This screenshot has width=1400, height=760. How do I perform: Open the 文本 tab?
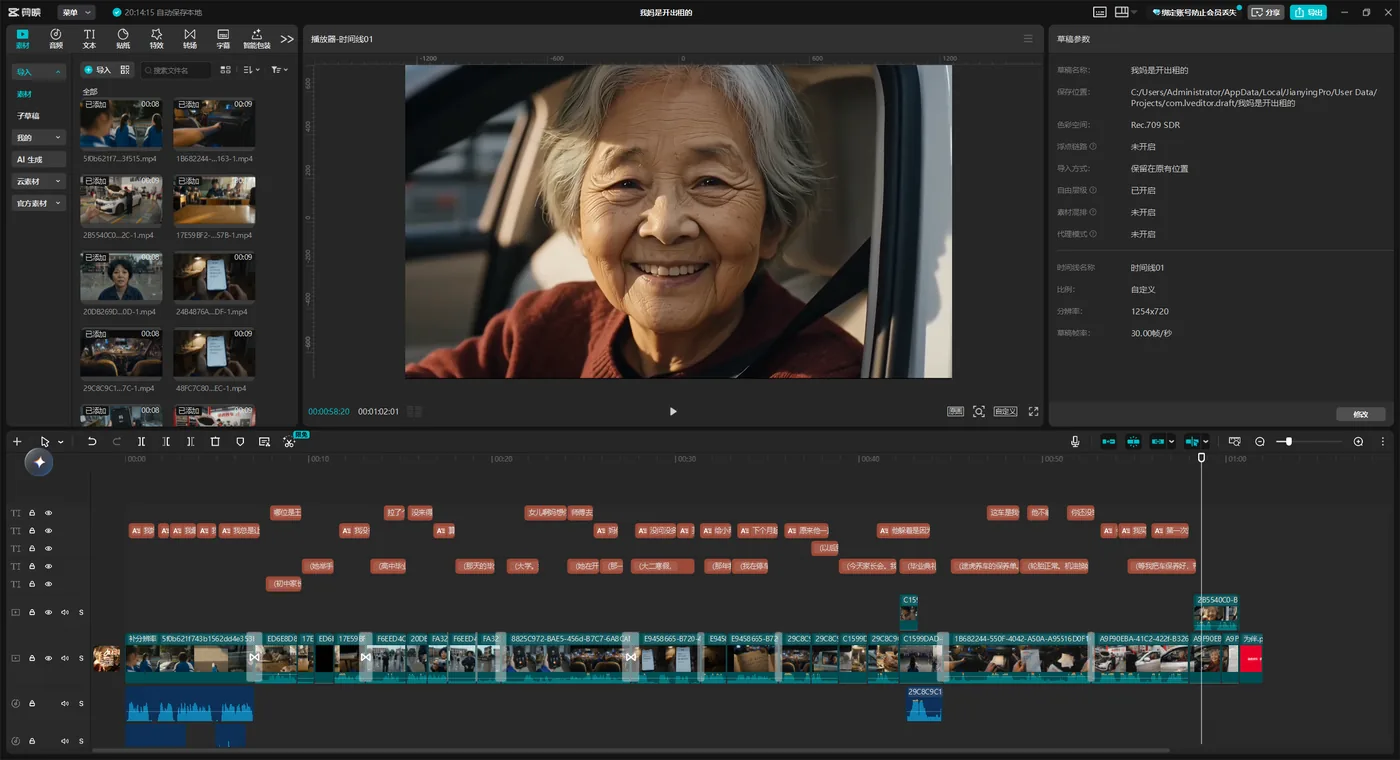pyautogui.click(x=89, y=39)
